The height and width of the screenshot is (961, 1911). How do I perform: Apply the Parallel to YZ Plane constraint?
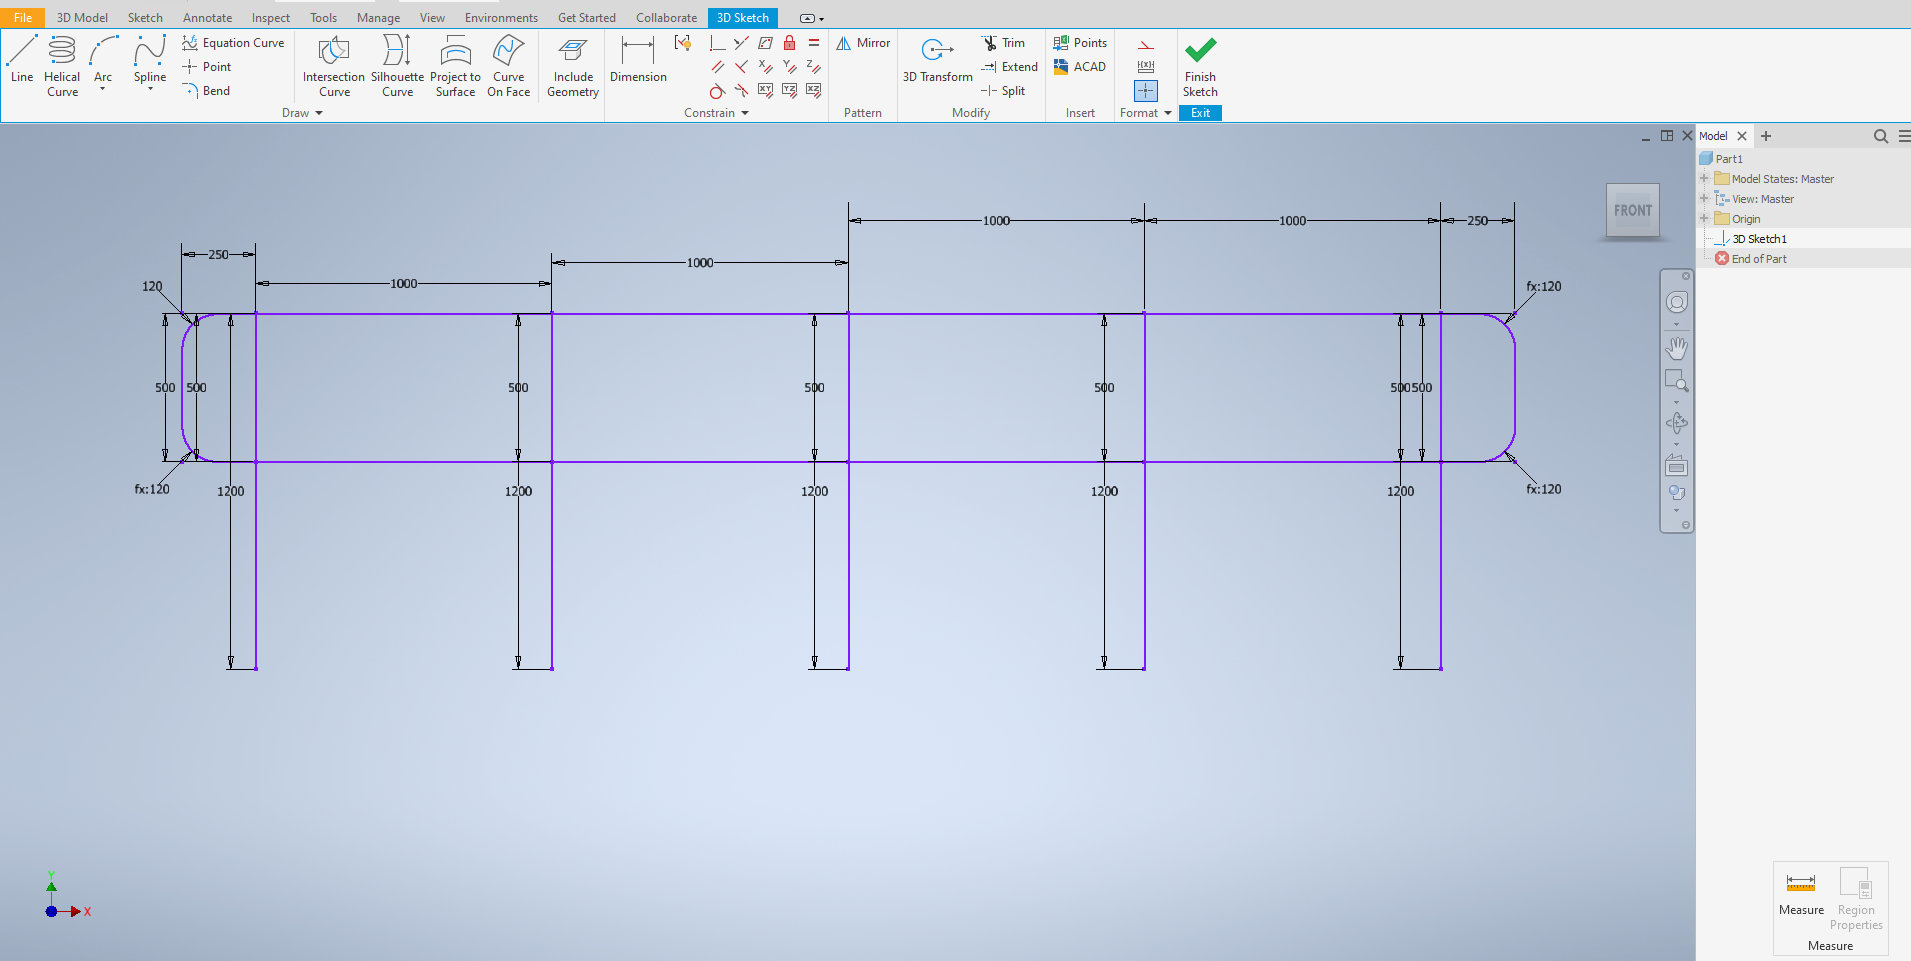(x=790, y=91)
